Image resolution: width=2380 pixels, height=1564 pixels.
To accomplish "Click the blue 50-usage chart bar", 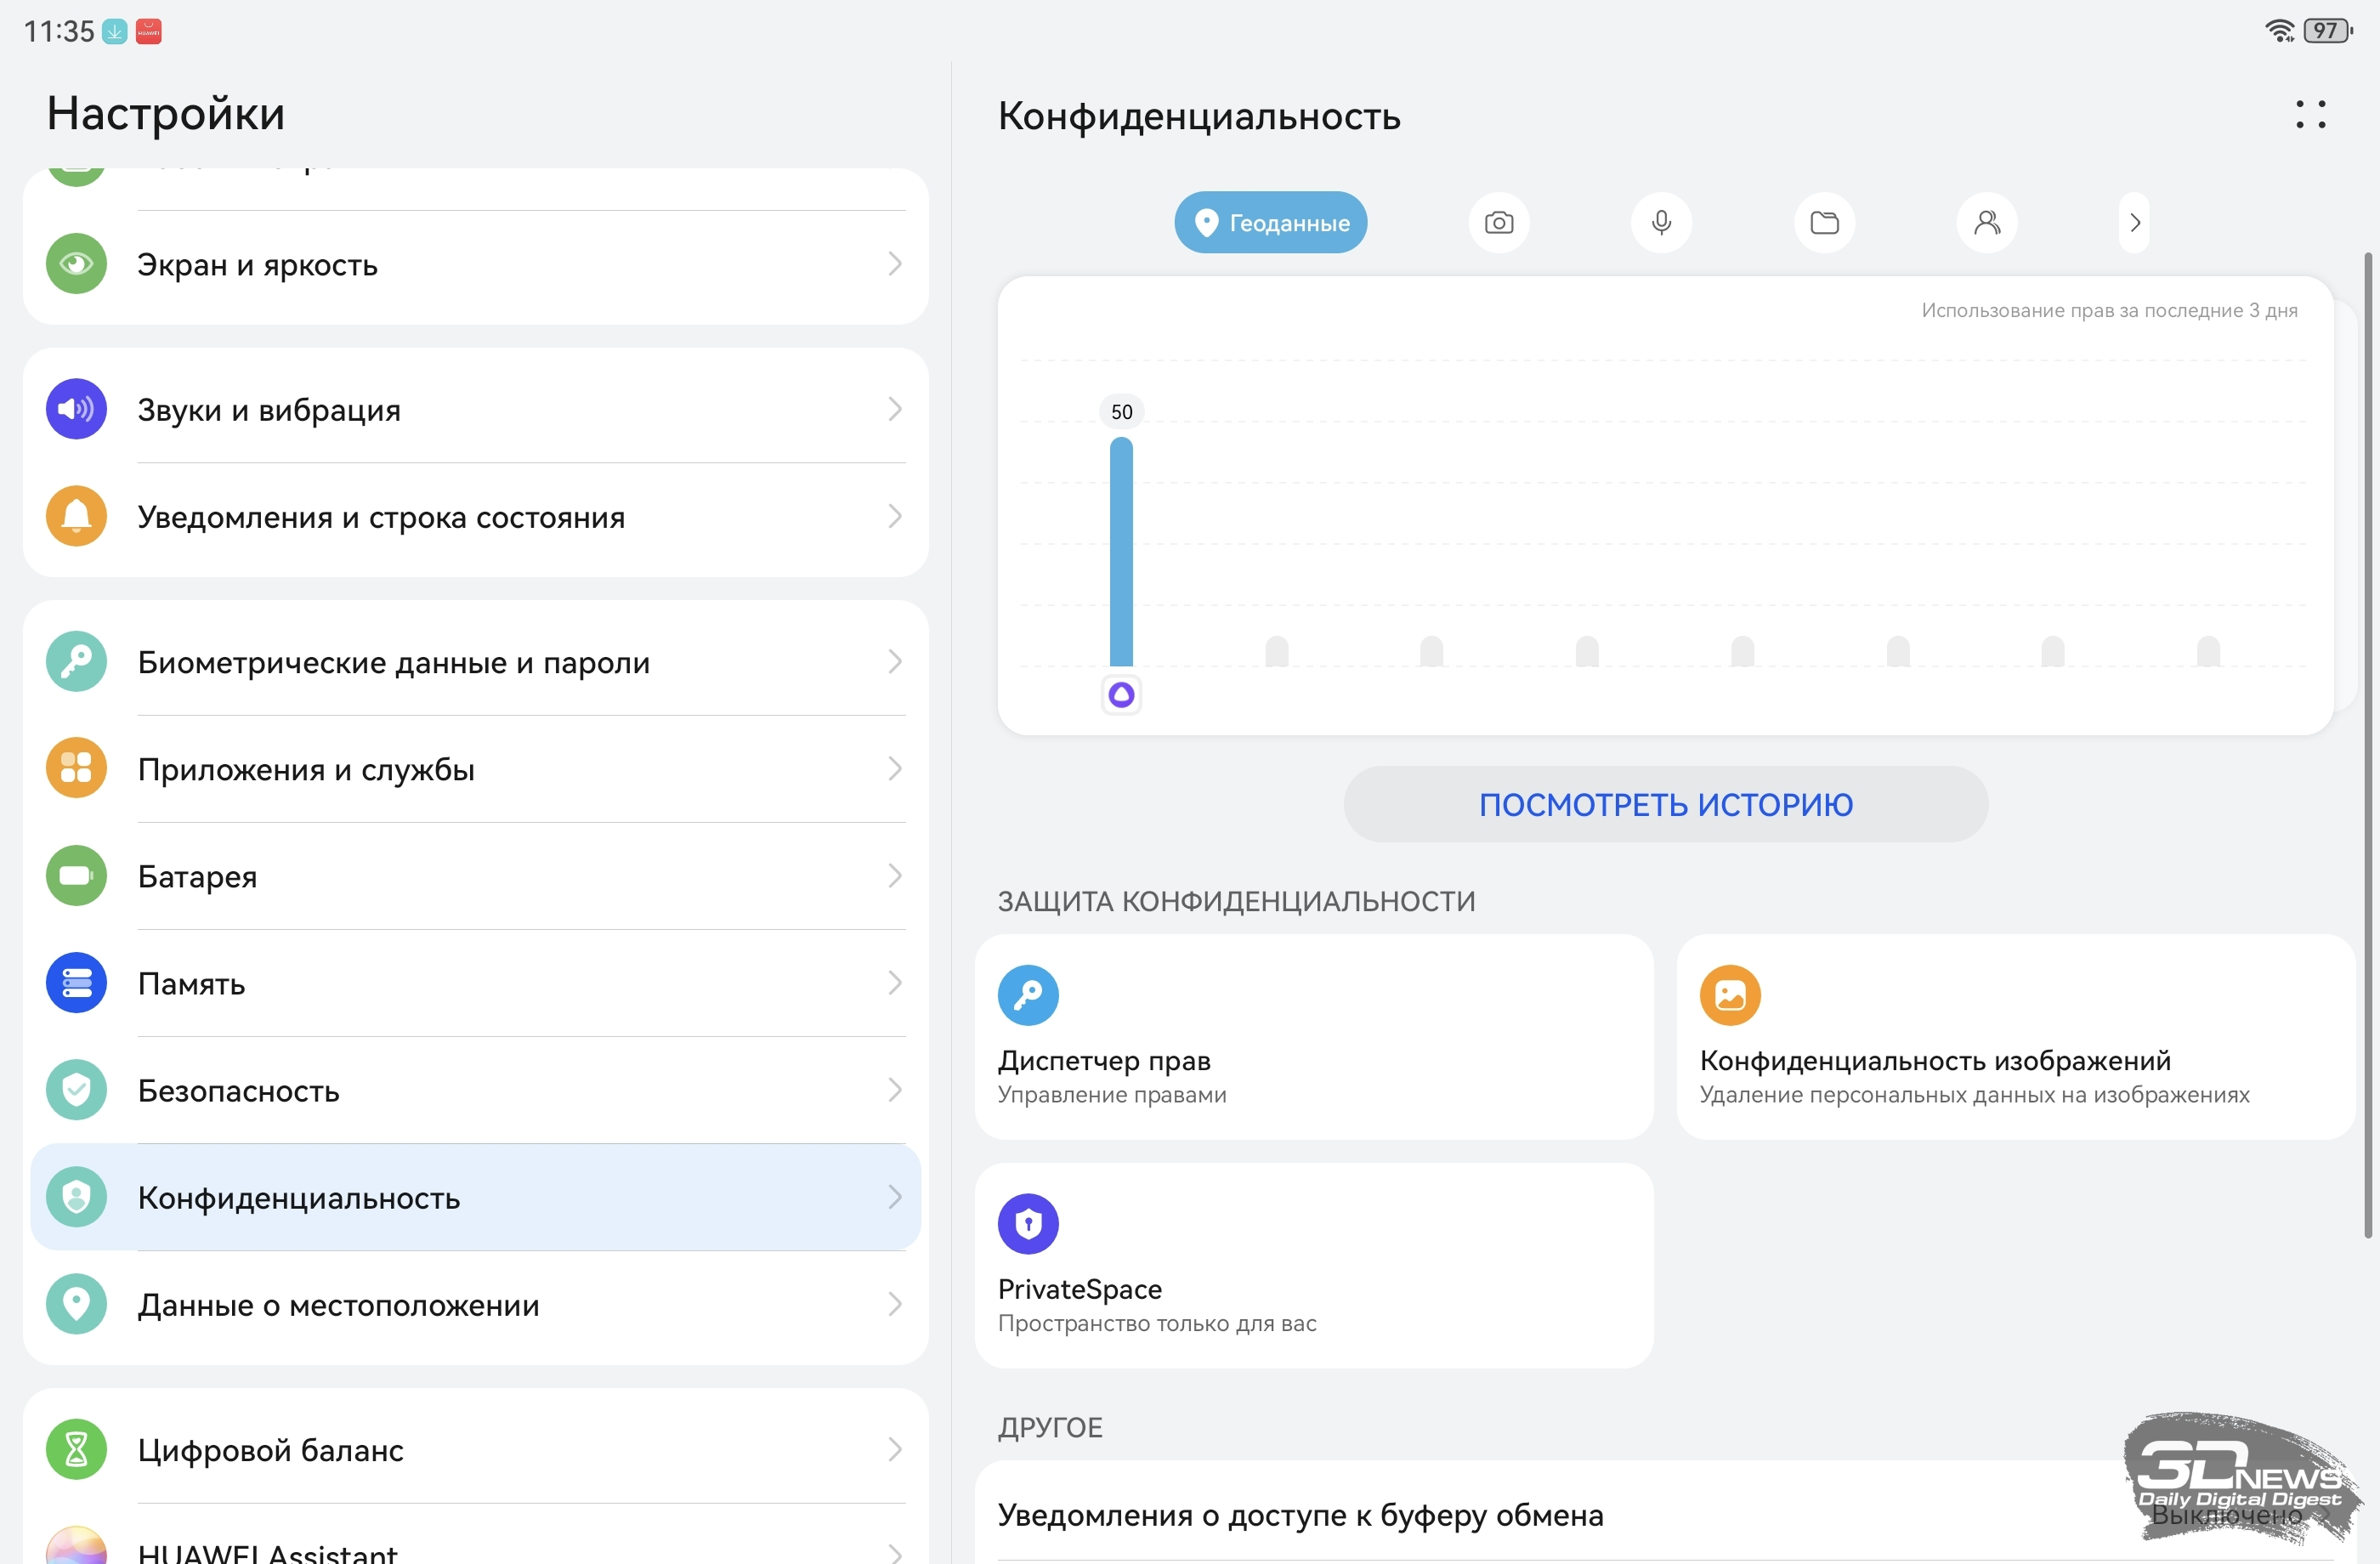I will tap(1121, 552).
